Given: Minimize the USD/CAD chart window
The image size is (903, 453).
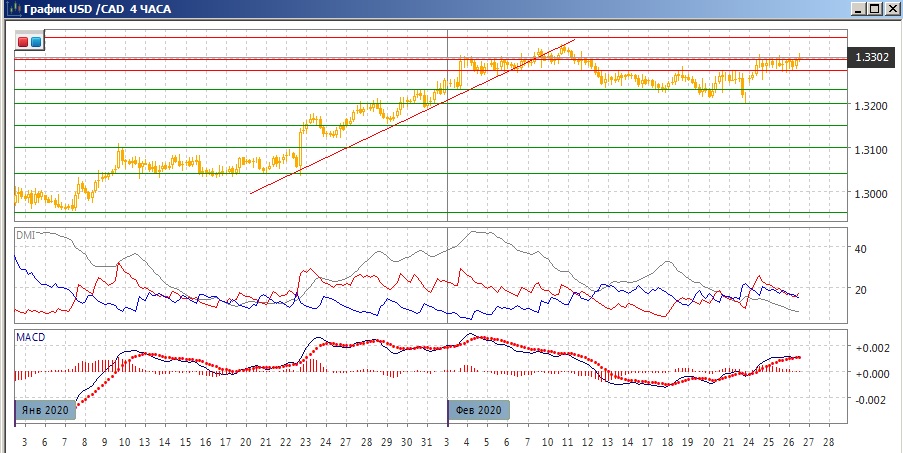Looking at the screenshot, I should click(858, 9).
